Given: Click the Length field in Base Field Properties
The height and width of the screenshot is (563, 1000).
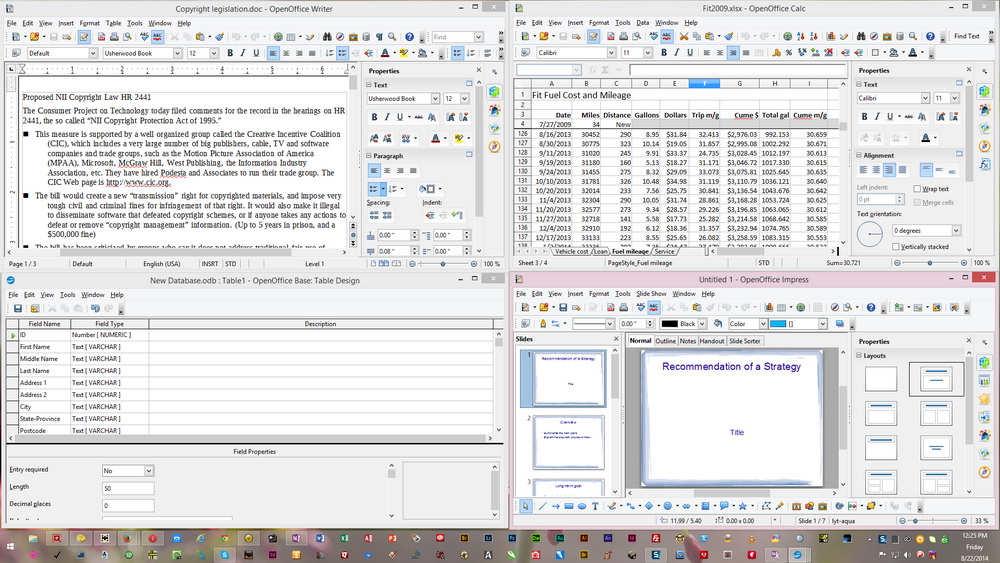Looking at the screenshot, I should click(x=128, y=488).
